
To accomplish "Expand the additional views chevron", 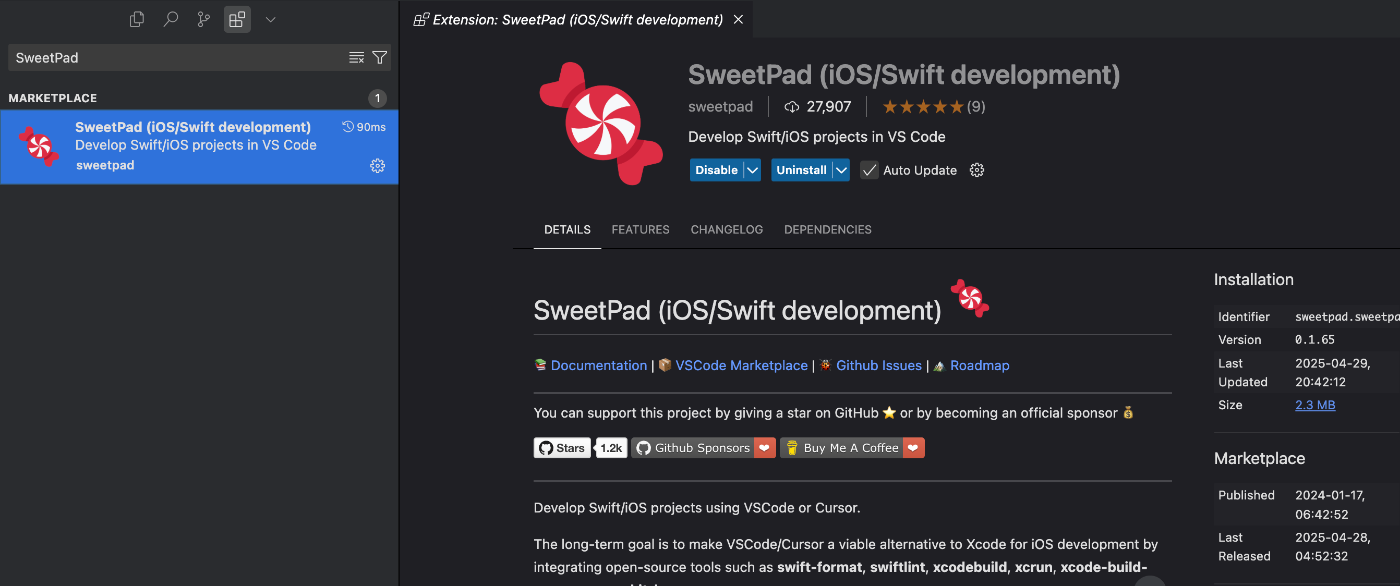I will point(270,19).
